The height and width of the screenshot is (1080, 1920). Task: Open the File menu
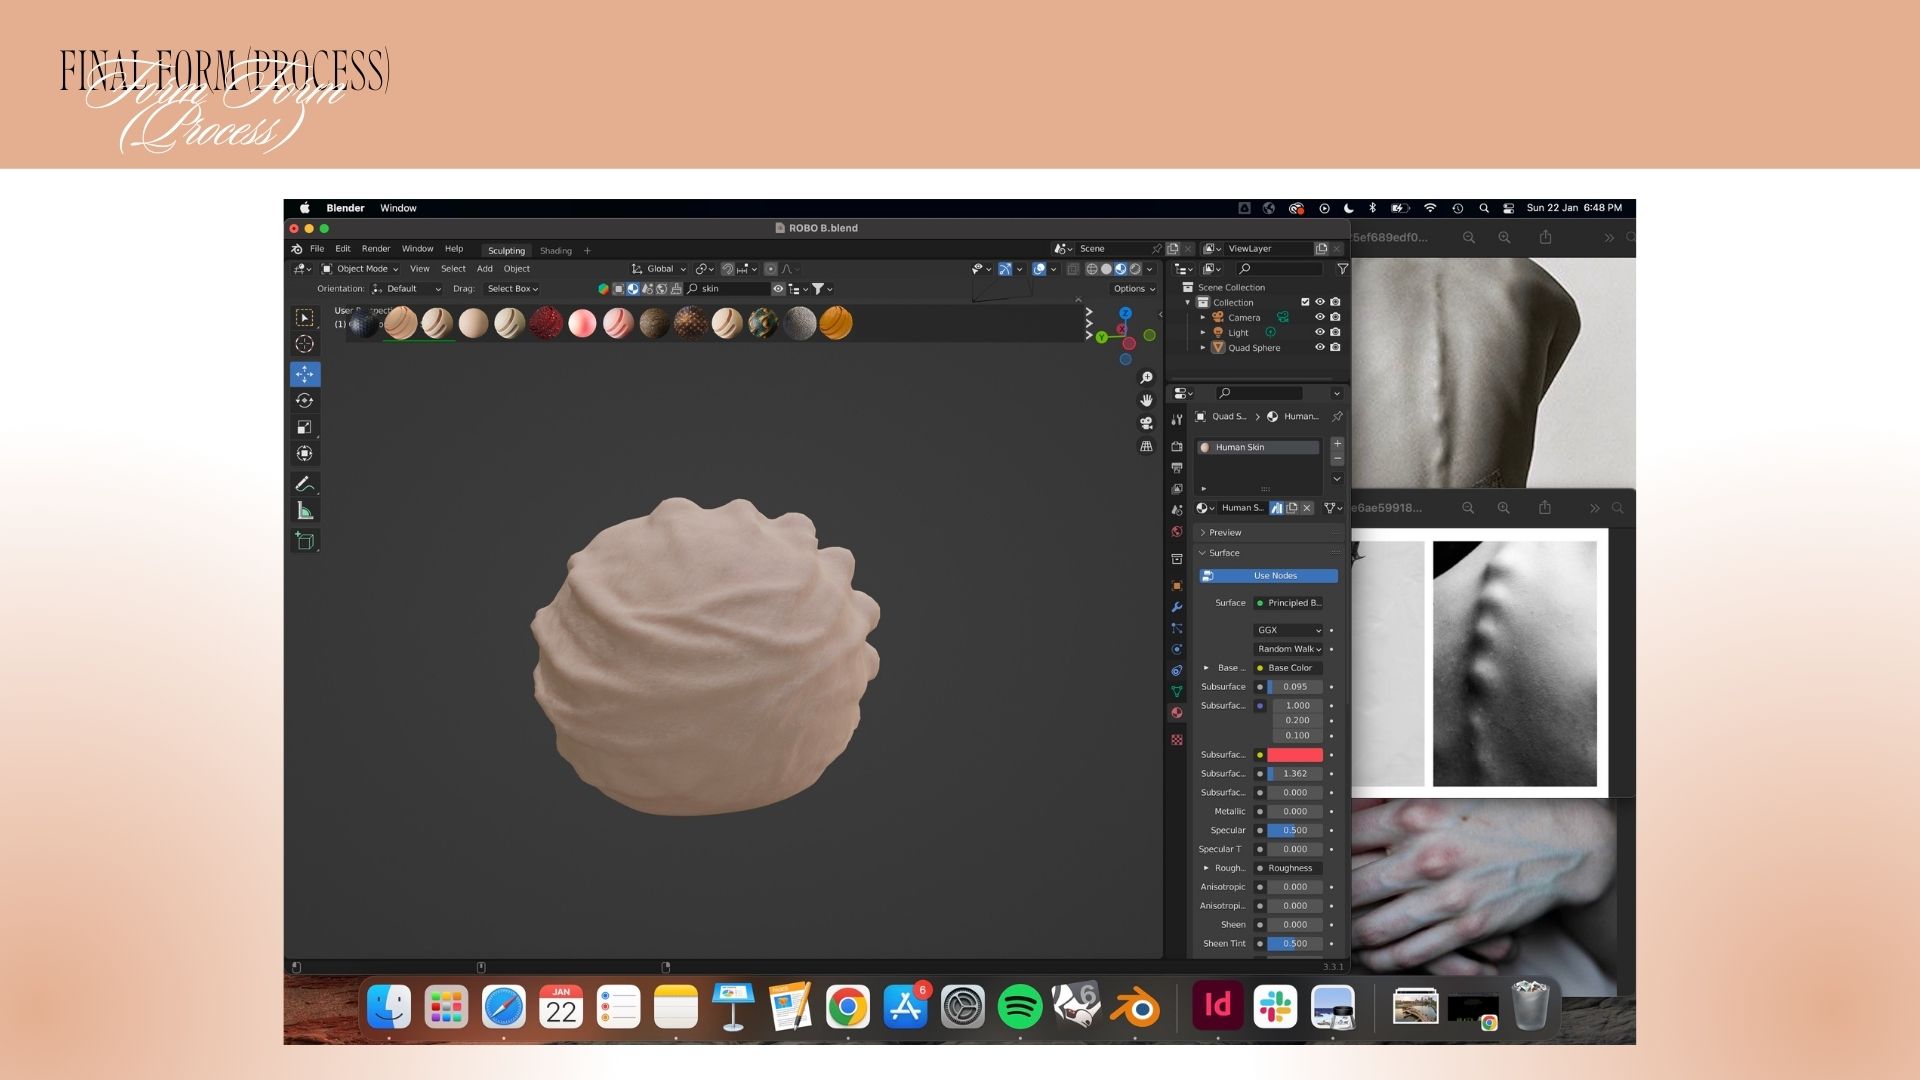317,249
